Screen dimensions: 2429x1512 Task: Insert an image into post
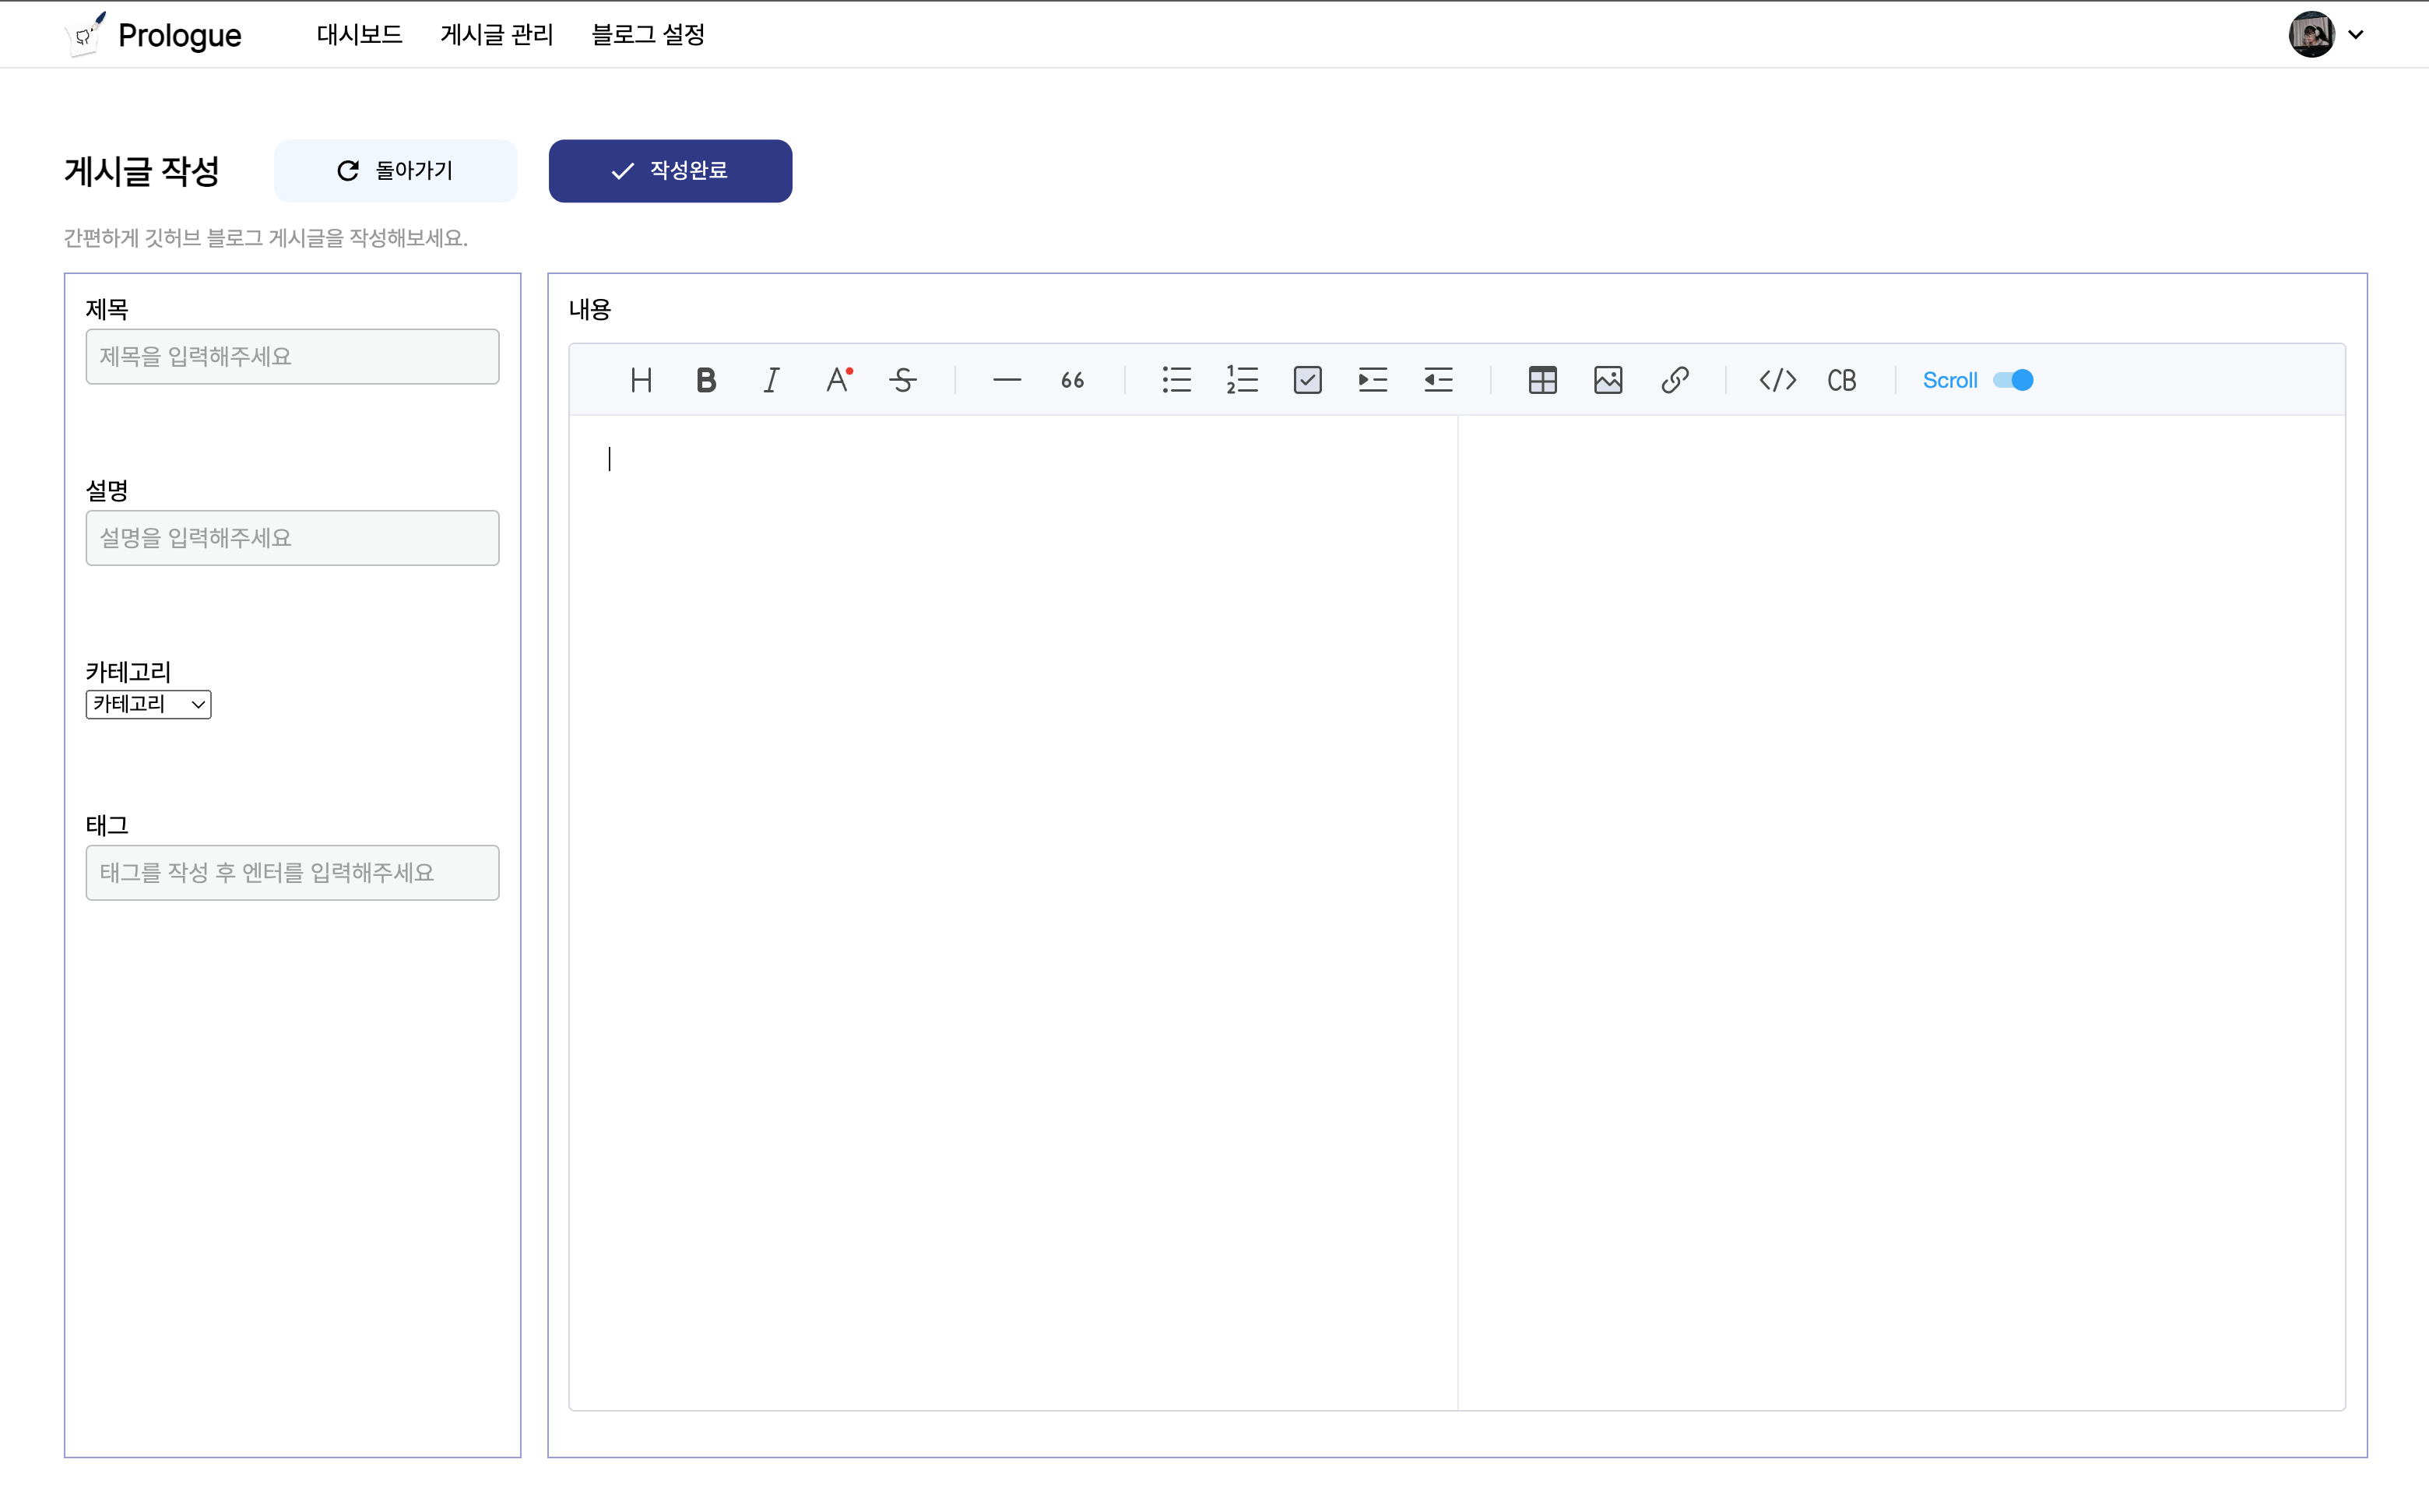(x=1608, y=380)
